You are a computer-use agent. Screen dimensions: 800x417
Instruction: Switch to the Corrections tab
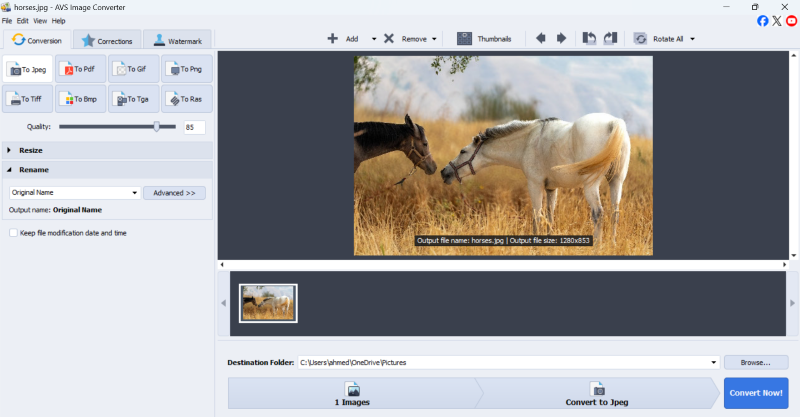coord(107,41)
